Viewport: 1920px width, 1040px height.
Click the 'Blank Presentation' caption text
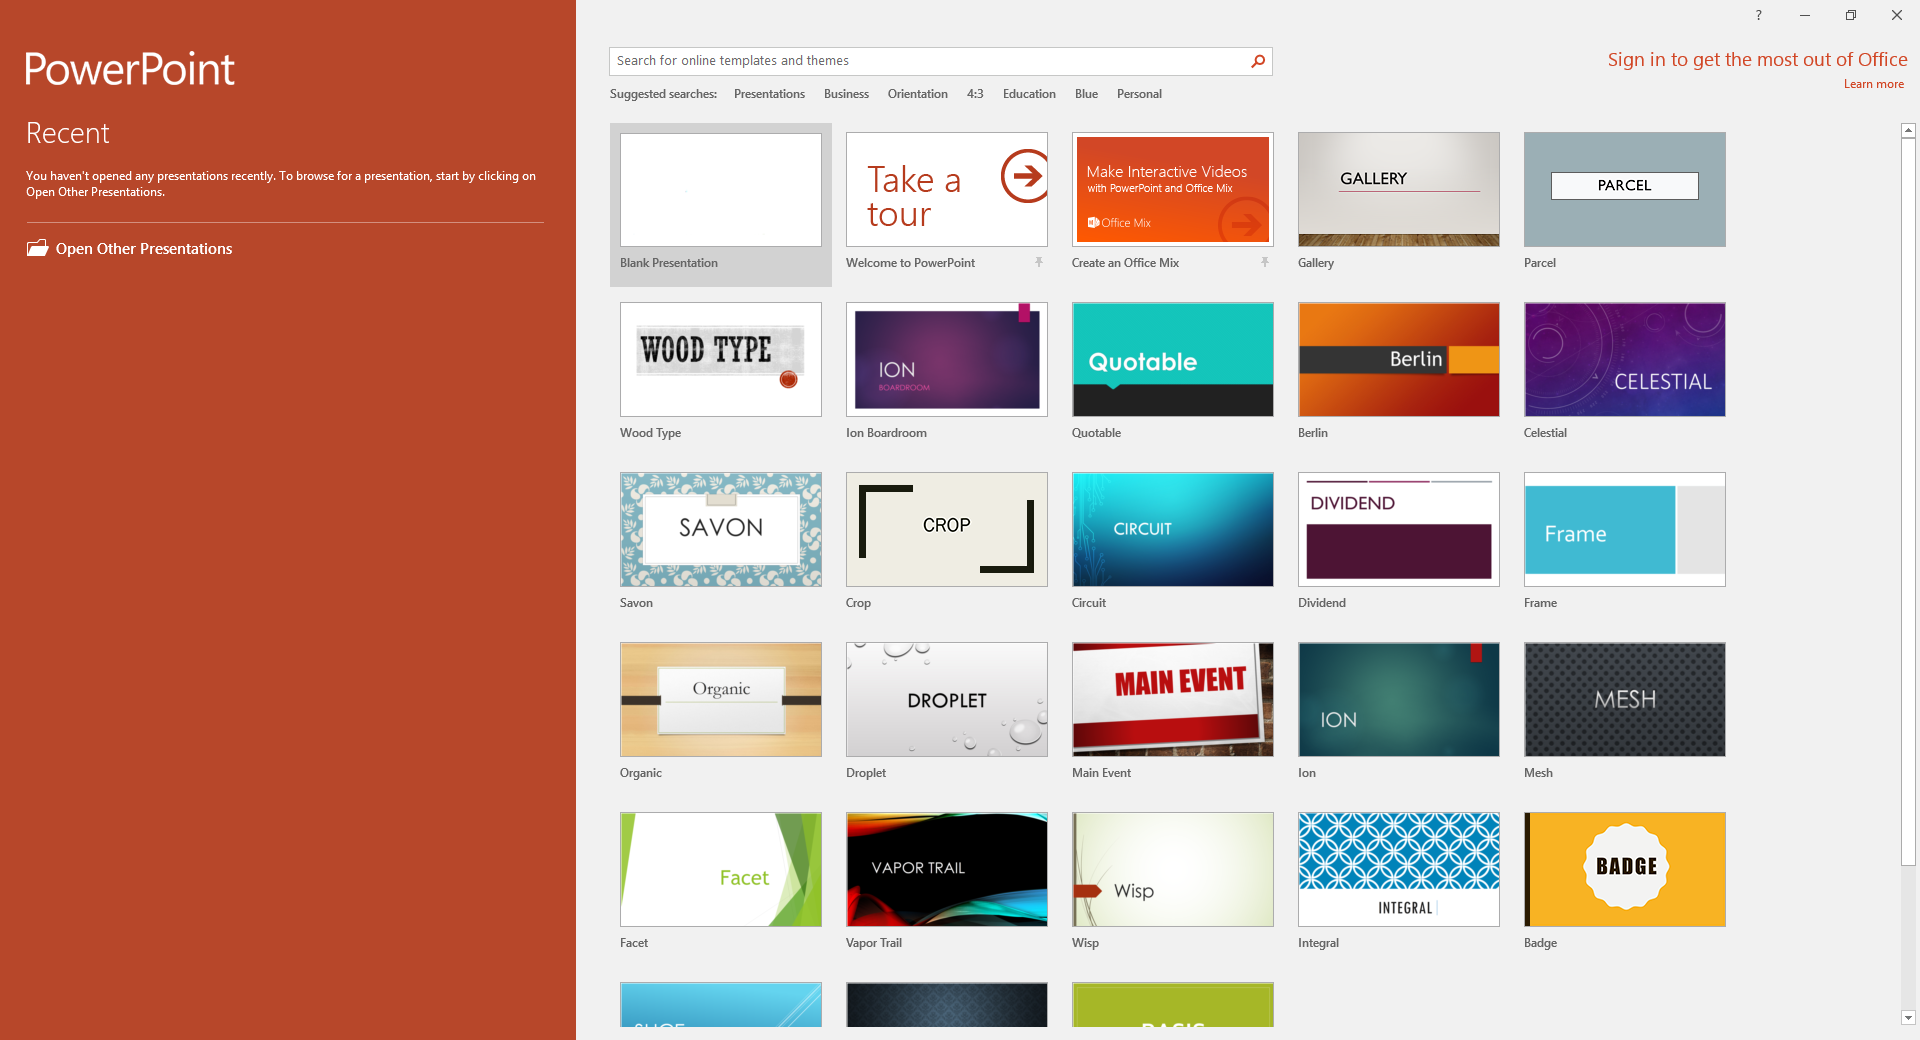click(x=669, y=263)
